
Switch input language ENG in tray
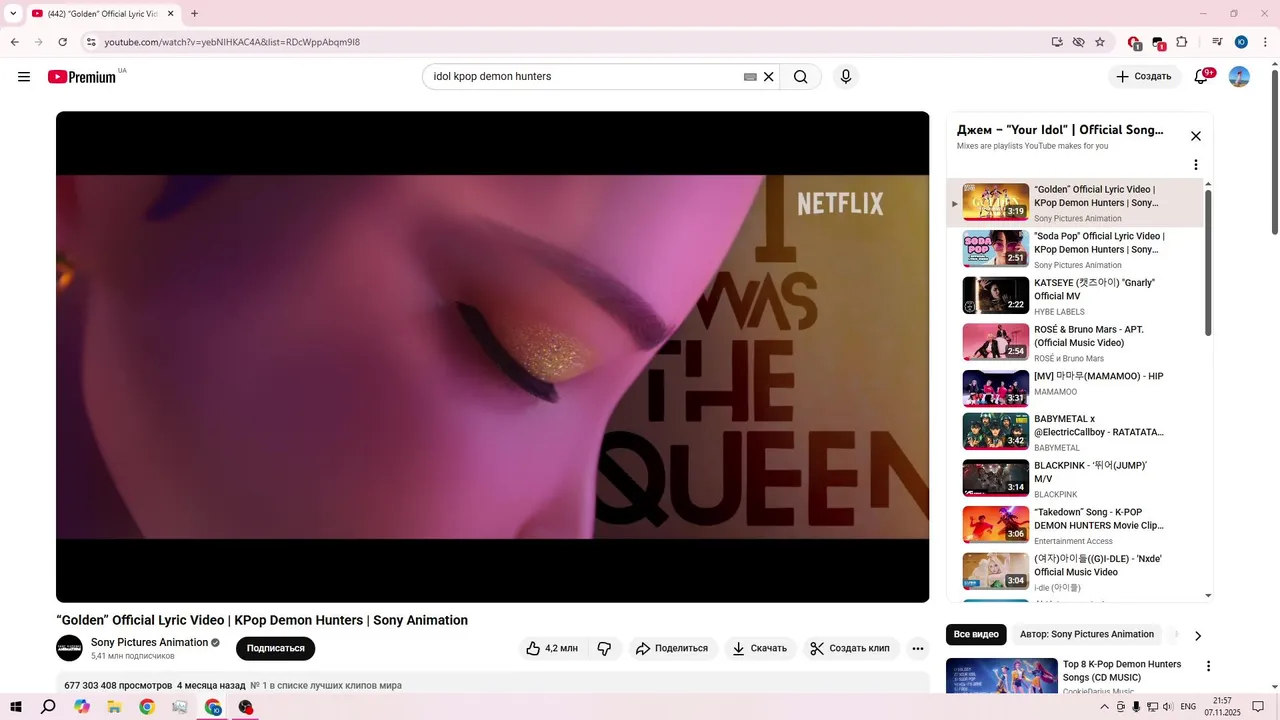(1188, 707)
